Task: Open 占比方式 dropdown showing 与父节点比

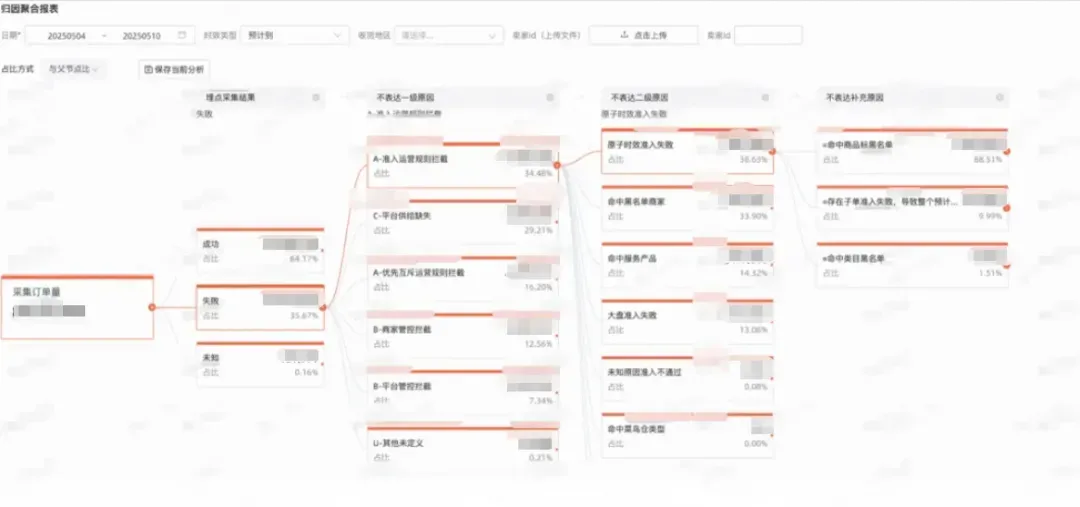Action: pos(73,70)
